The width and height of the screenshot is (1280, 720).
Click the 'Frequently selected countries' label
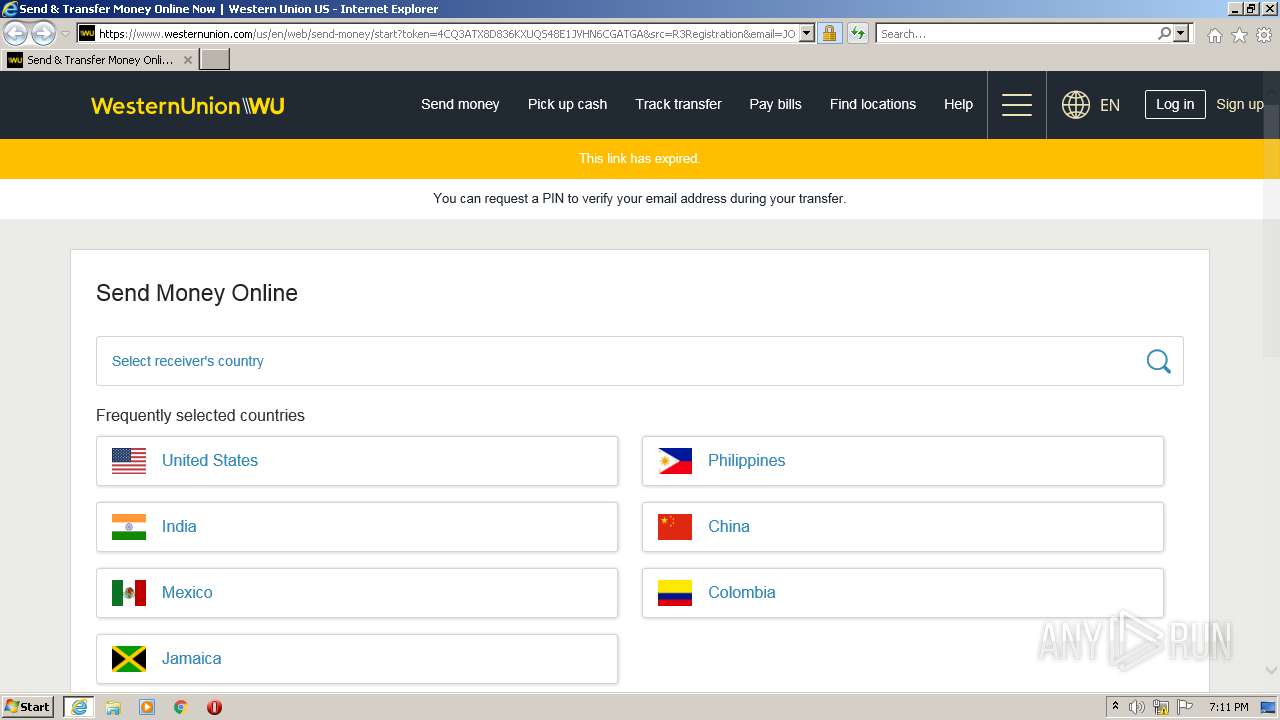[x=200, y=415]
